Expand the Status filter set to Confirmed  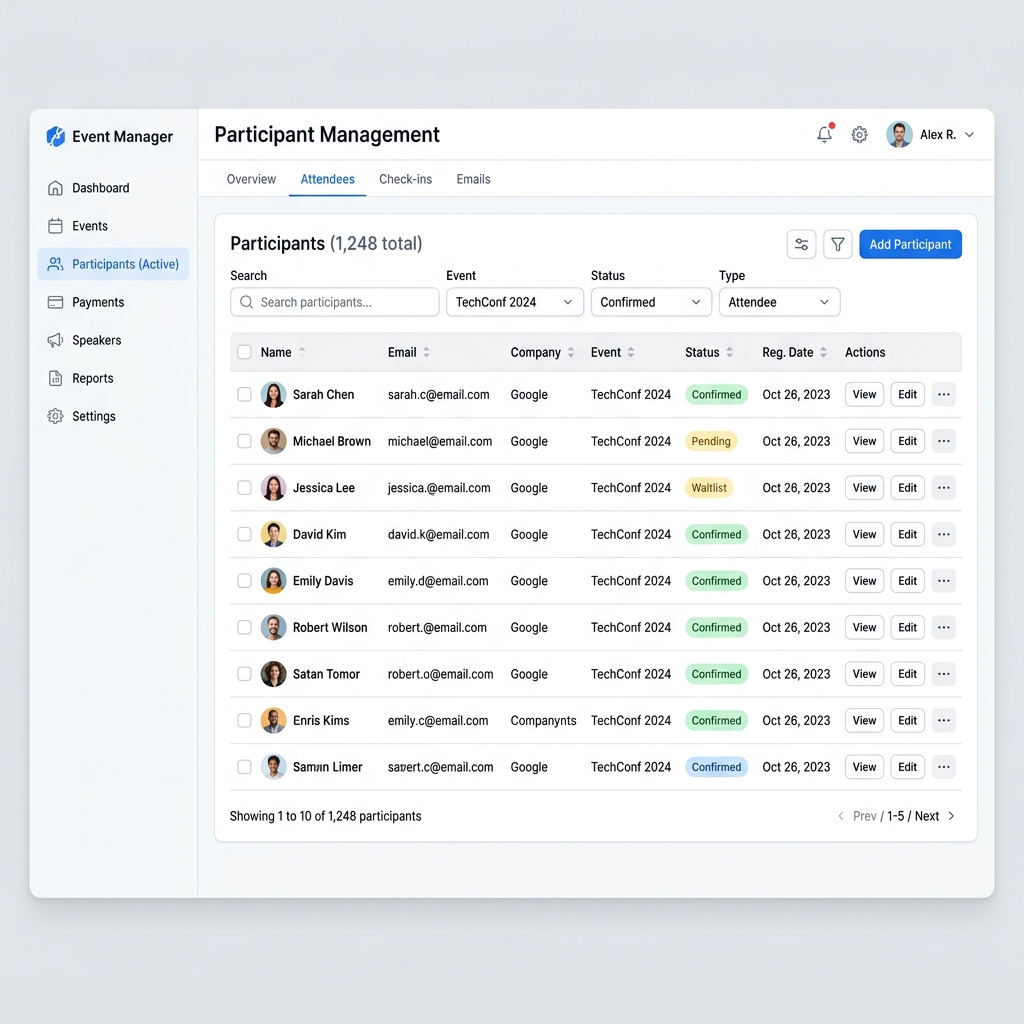click(651, 301)
